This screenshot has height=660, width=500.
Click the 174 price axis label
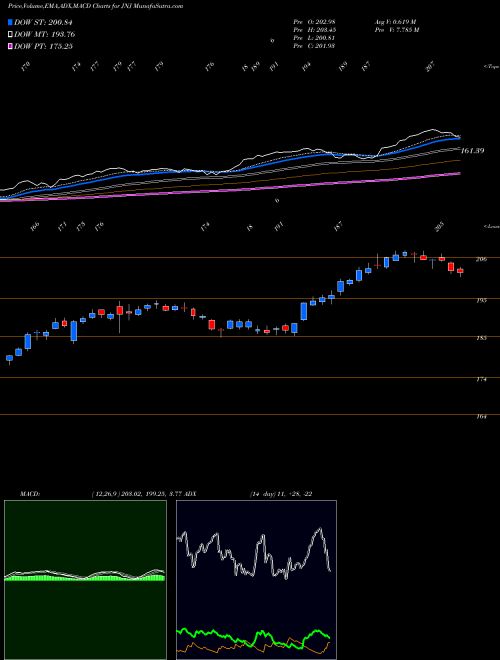(x=481, y=379)
